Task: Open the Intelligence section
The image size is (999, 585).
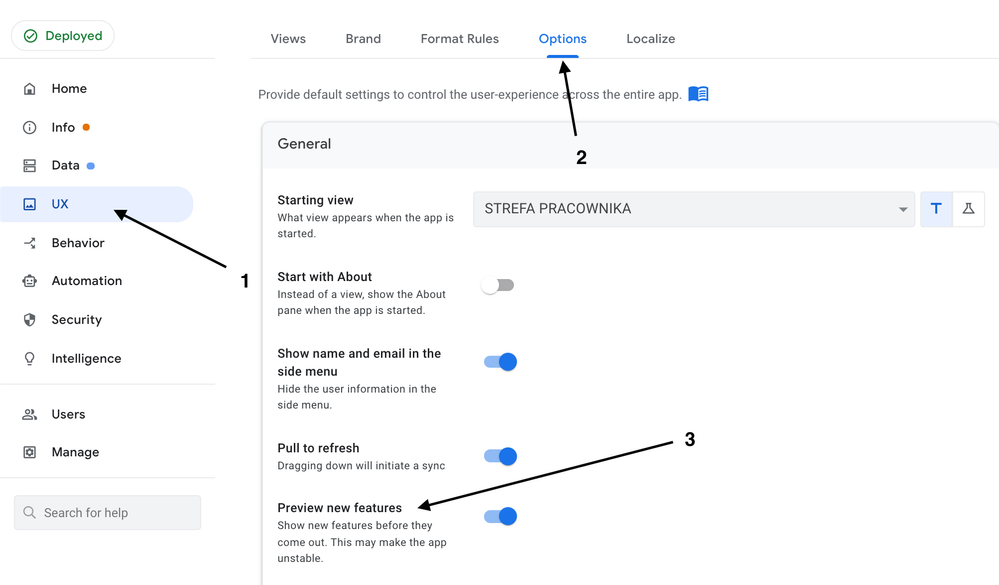Action: click(86, 359)
